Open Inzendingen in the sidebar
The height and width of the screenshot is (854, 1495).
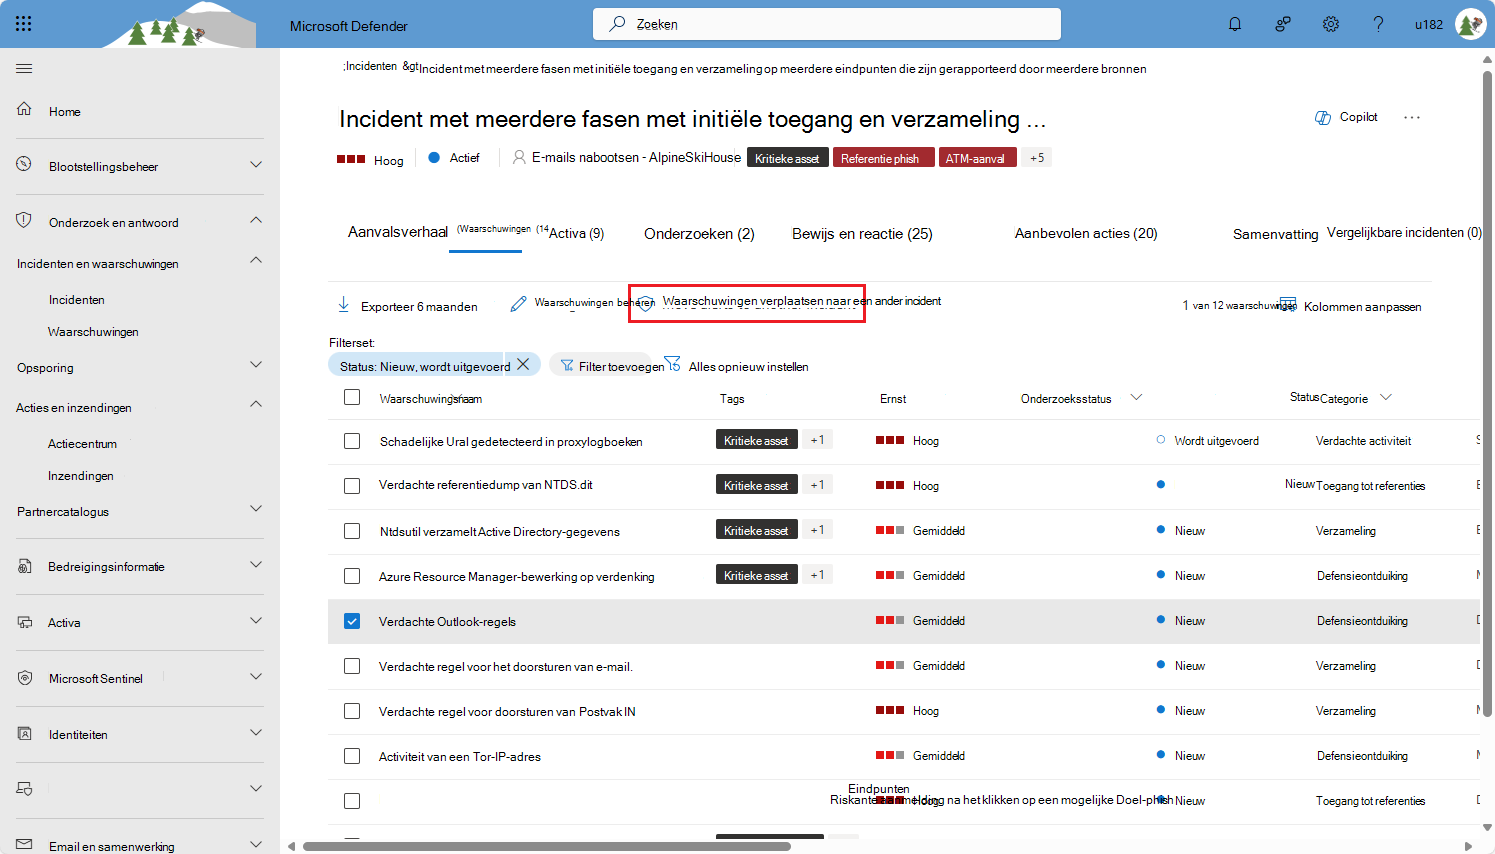click(x=81, y=476)
